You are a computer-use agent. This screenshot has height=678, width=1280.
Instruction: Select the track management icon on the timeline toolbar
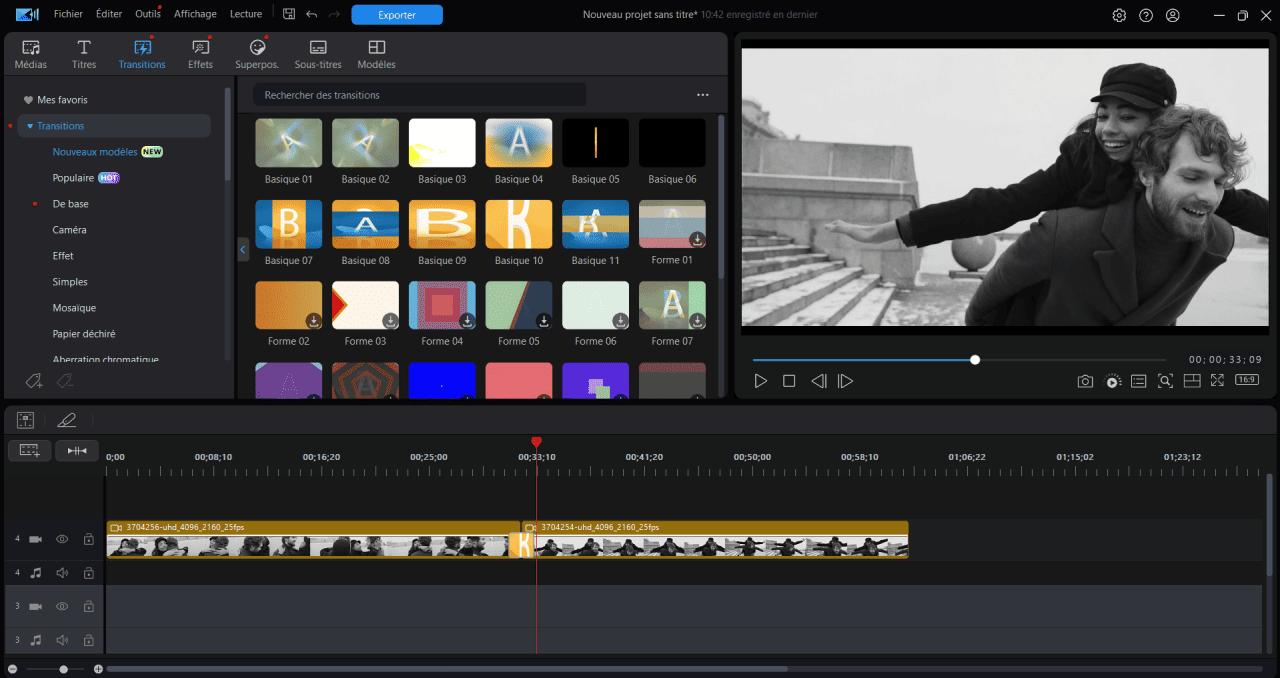25,420
